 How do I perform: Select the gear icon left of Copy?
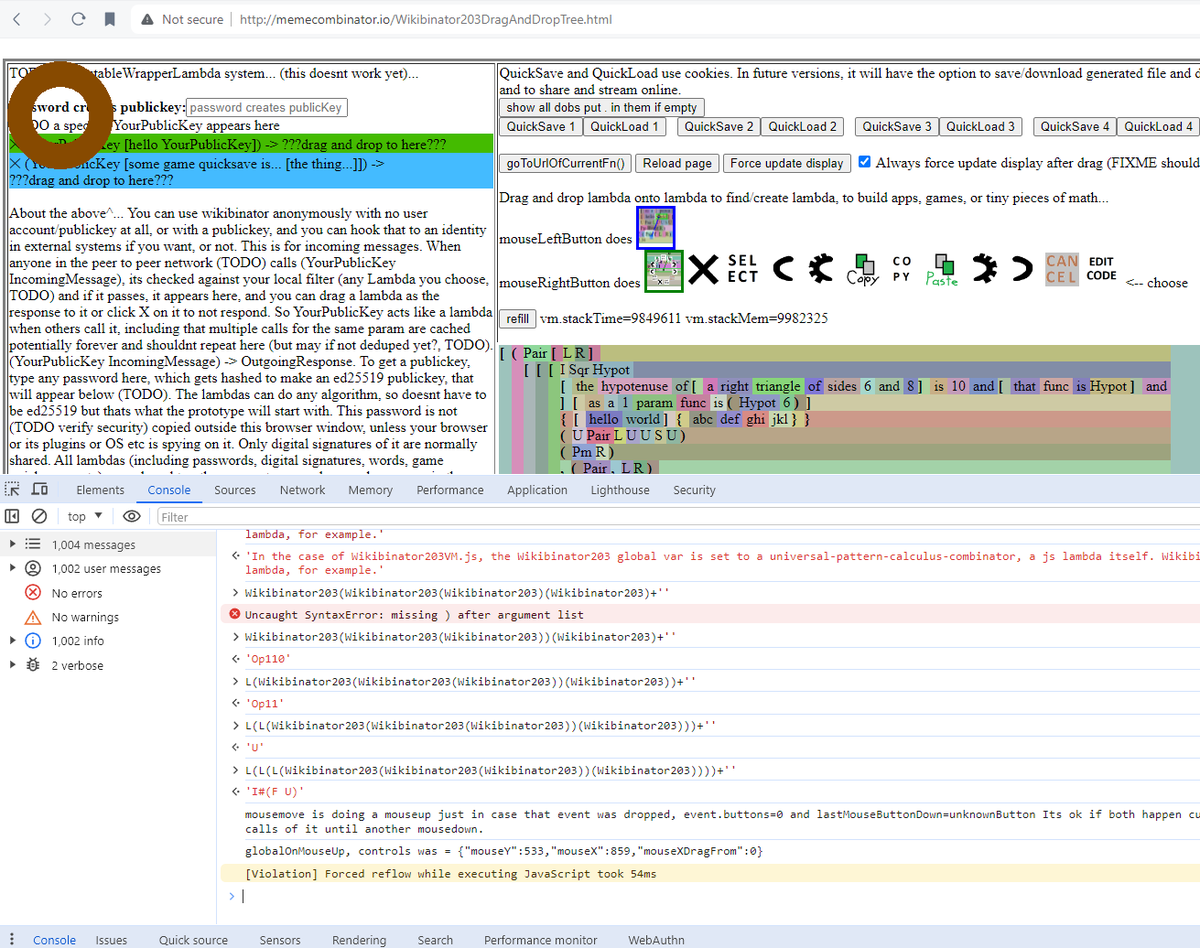click(821, 268)
